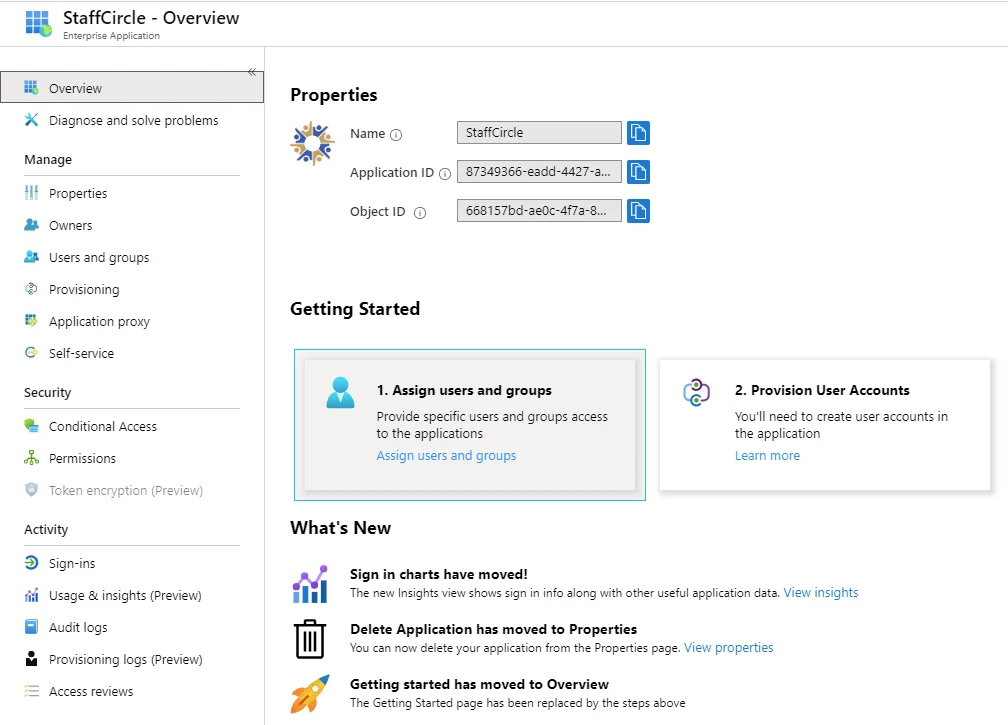Collapse the sidebar with double chevron
Viewport: 1008px width, 725px height.
[x=252, y=72]
